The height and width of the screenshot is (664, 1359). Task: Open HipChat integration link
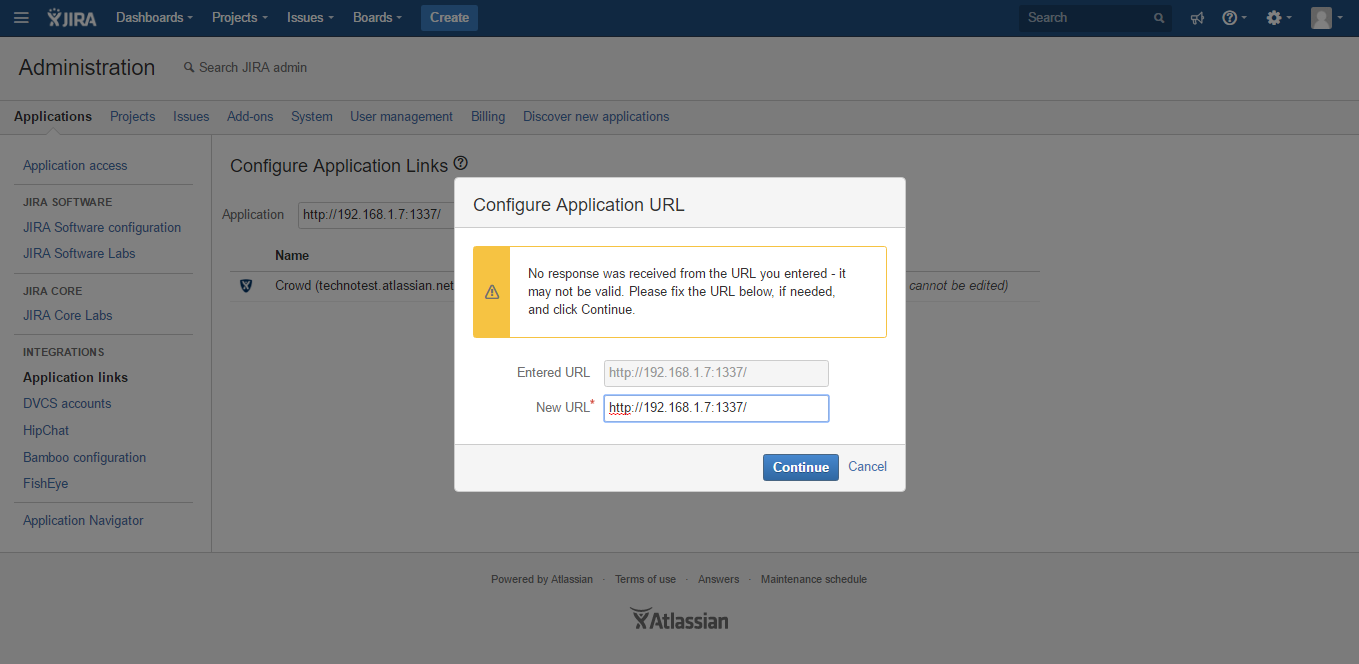click(x=46, y=431)
